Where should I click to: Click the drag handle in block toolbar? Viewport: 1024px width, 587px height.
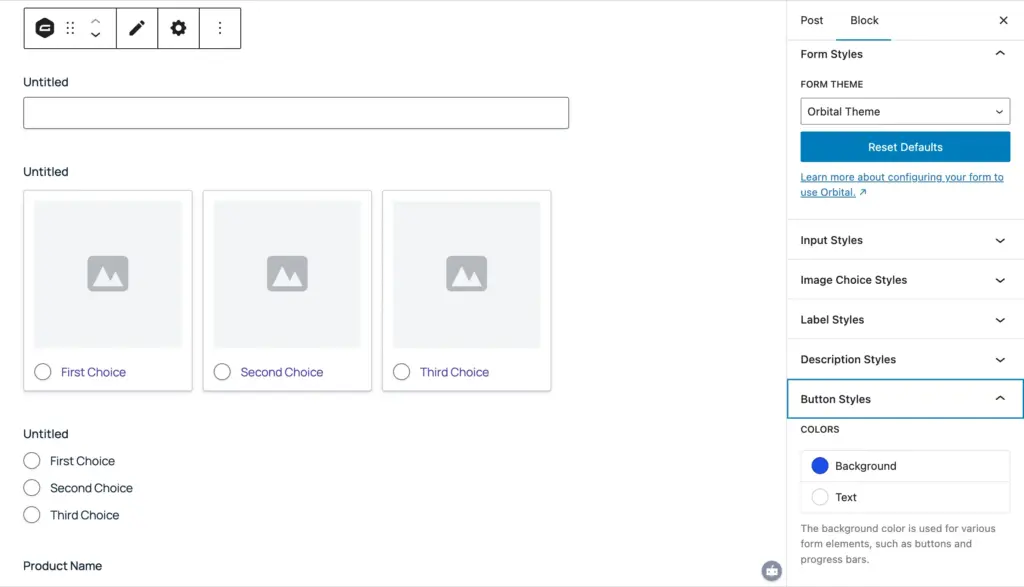(70, 28)
